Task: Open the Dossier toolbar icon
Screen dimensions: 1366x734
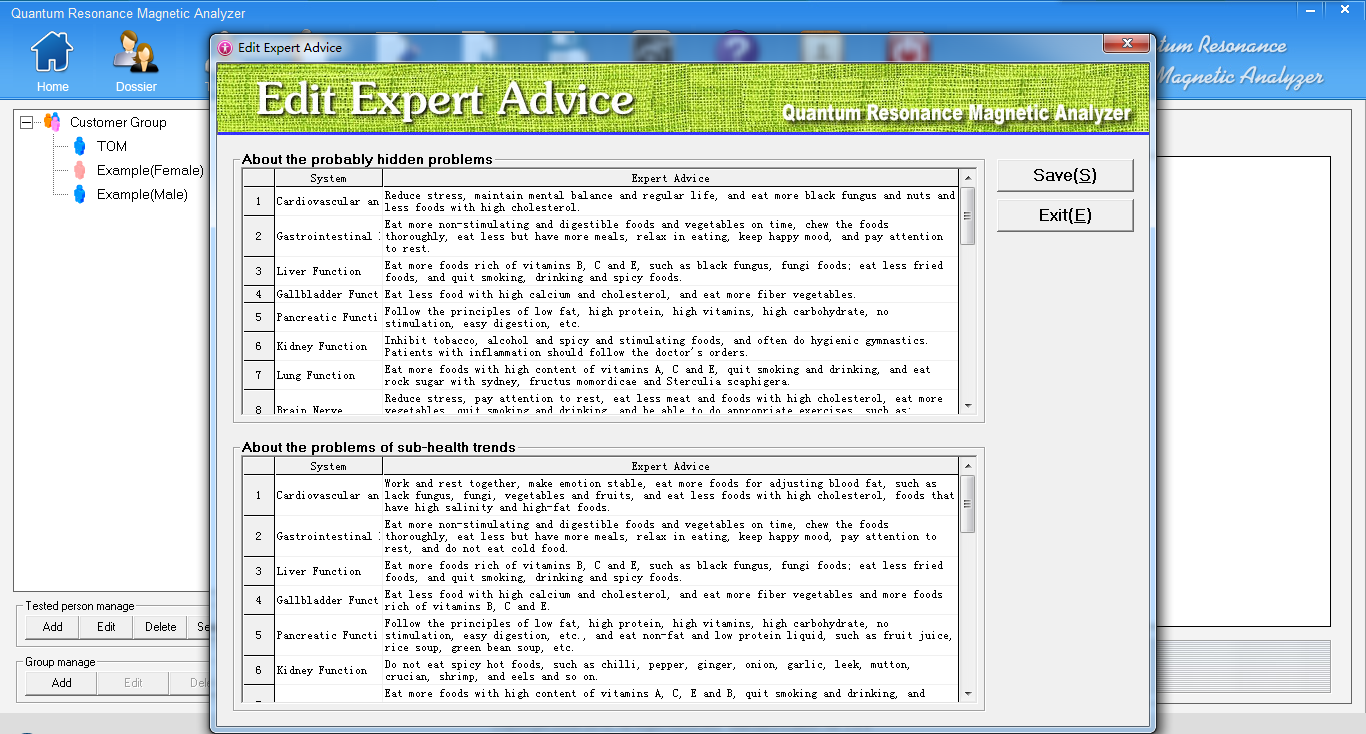Action: (x=136, y=51)
